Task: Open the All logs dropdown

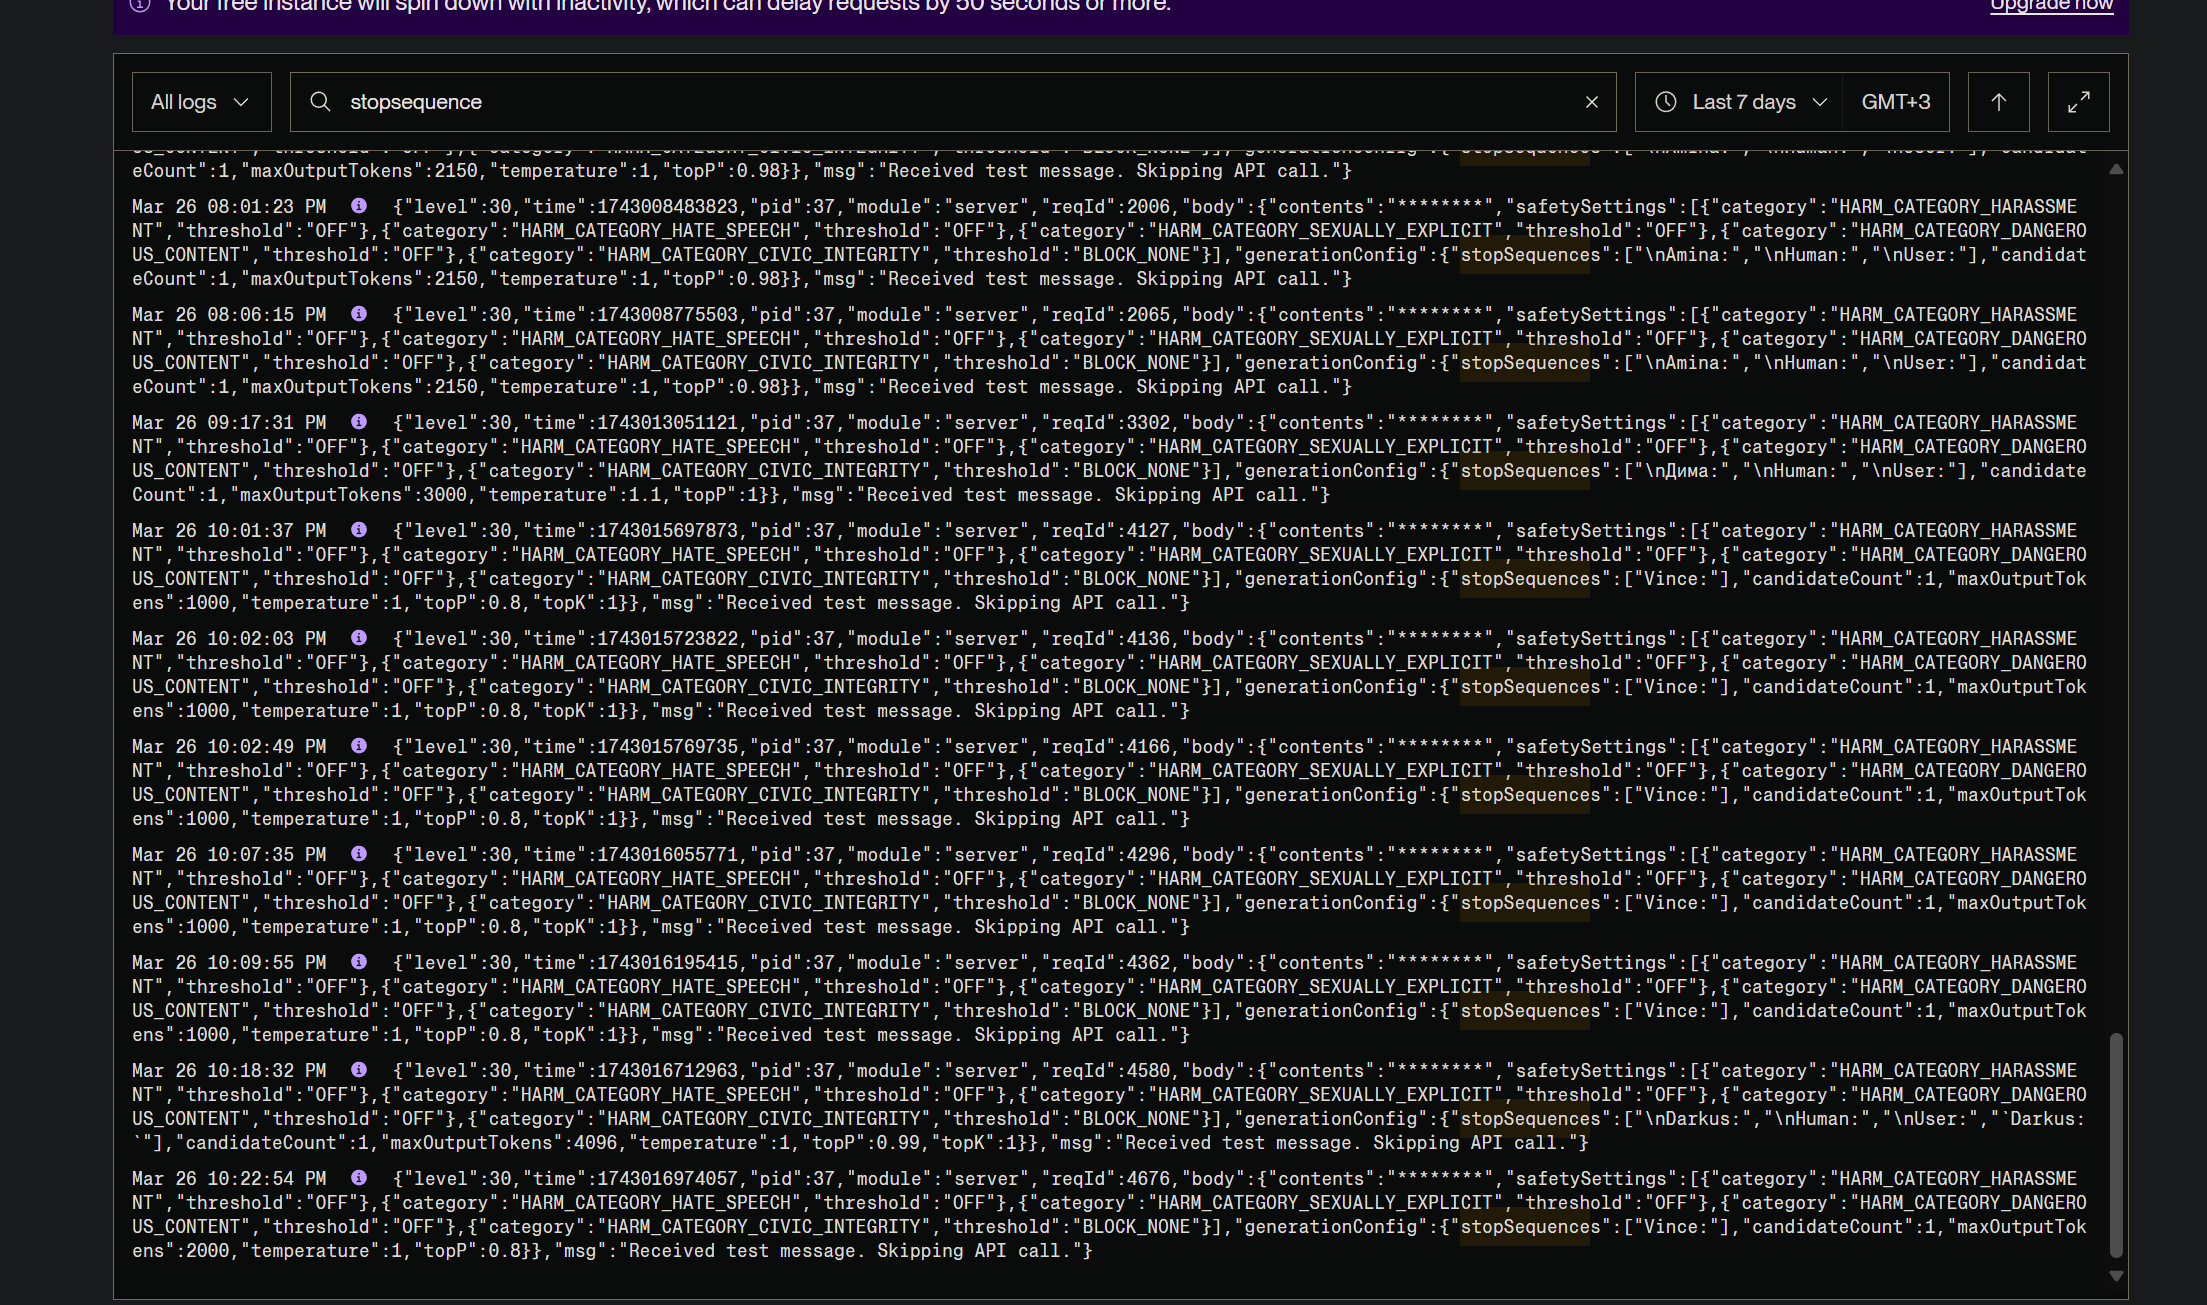Action: [x=201, y=102]
